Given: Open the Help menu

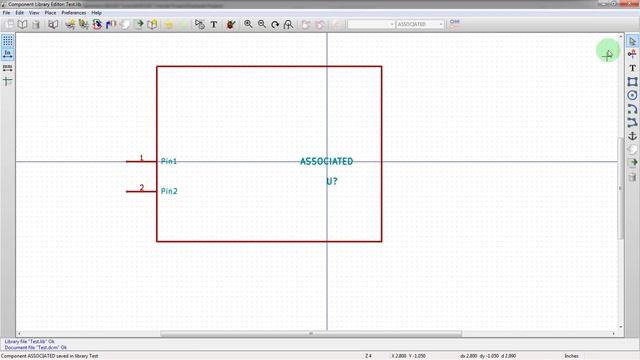Looking at the screenshot, I should click(96, 13).
